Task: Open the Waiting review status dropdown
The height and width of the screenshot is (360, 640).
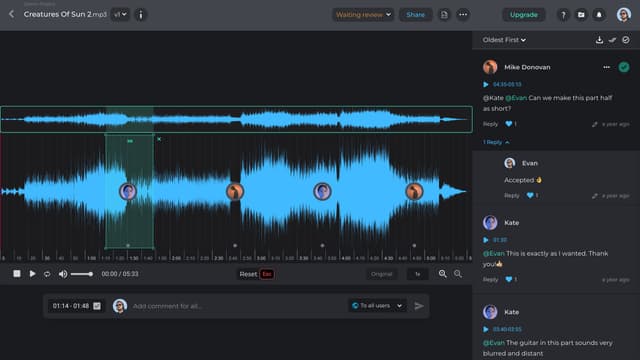Action: 363,15
